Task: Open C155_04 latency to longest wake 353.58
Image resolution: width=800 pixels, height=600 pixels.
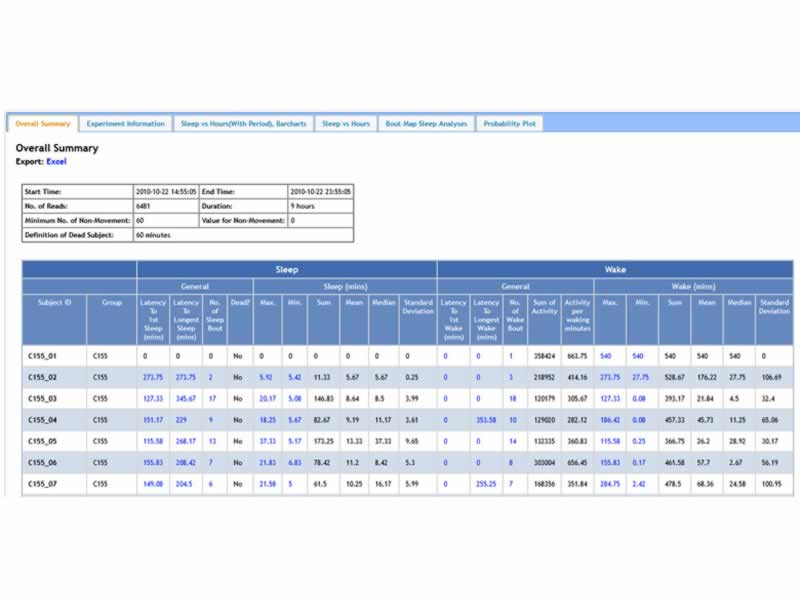Action: pos(486,420)
